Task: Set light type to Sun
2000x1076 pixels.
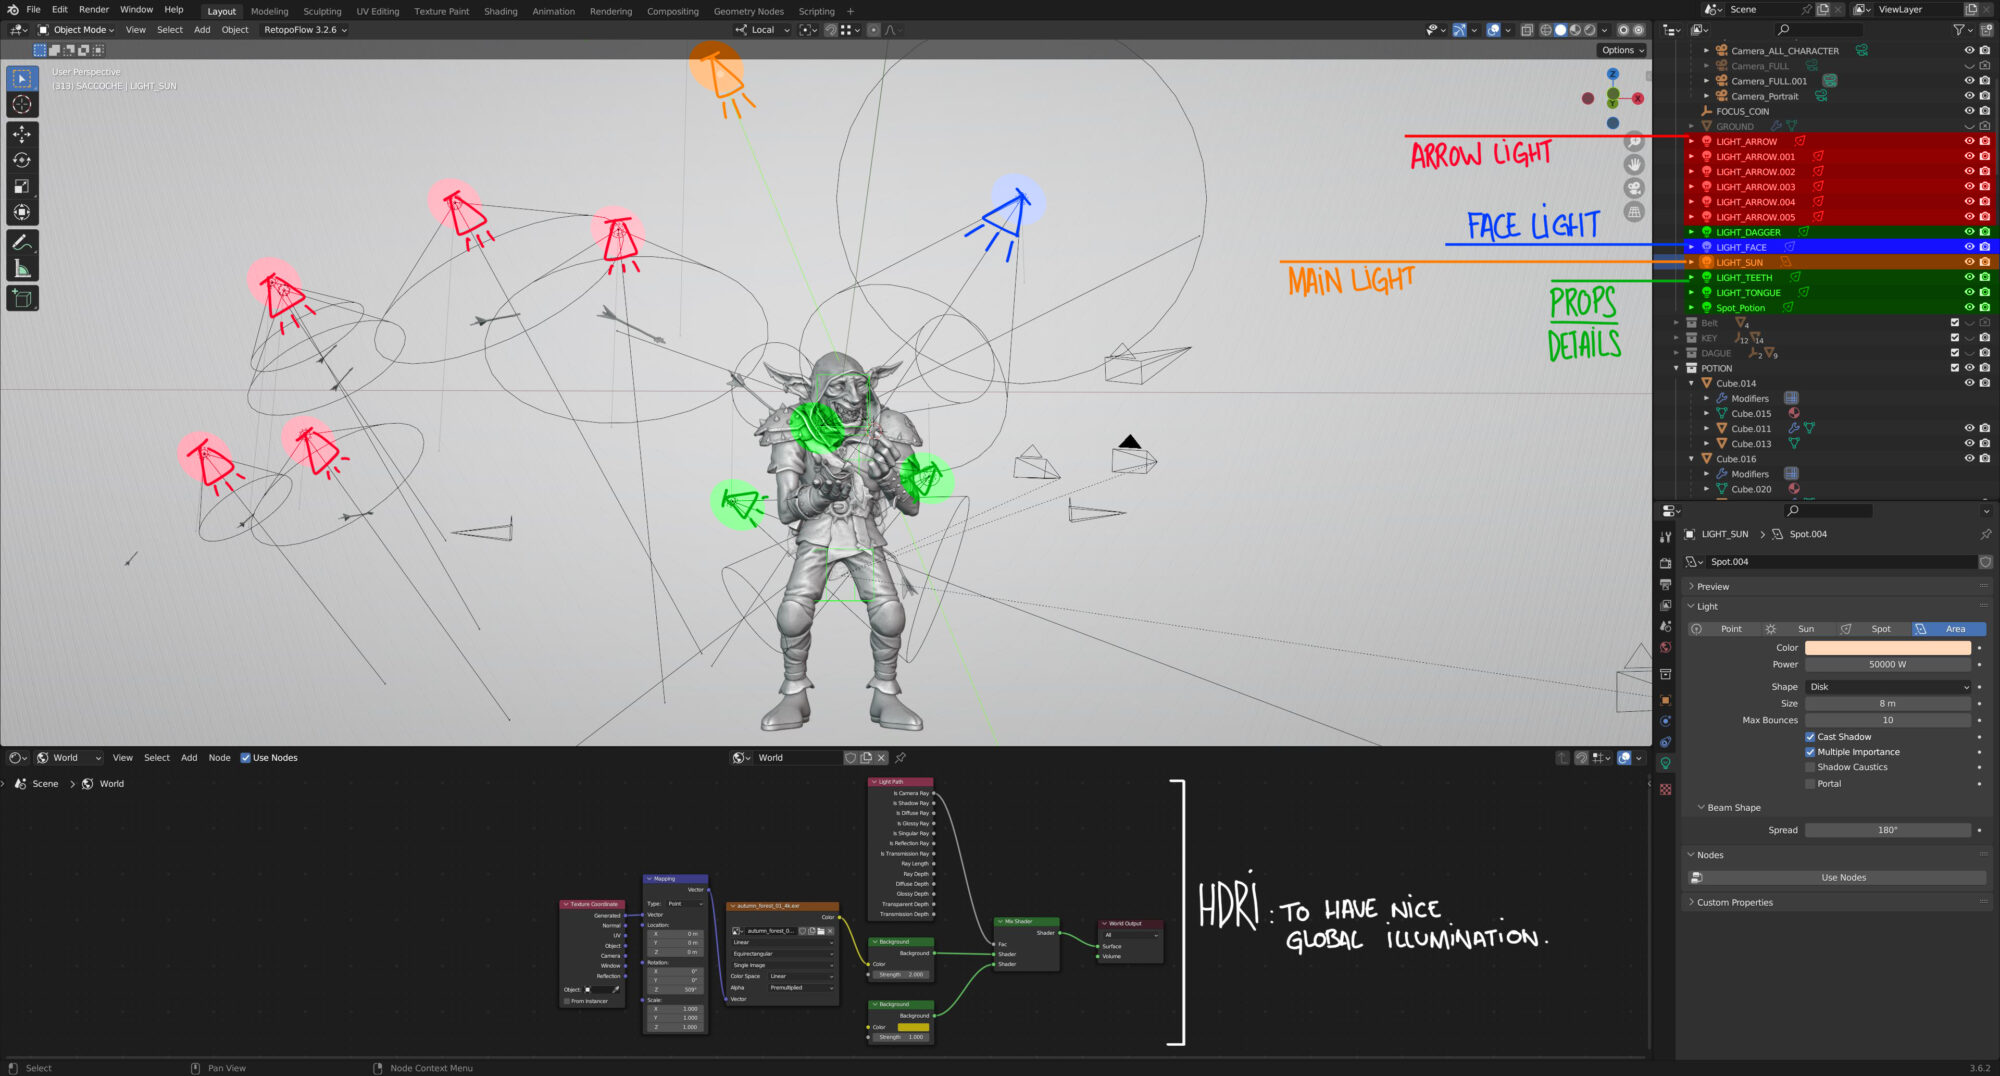Action: pyautogui.click(x=1797, y=629)
